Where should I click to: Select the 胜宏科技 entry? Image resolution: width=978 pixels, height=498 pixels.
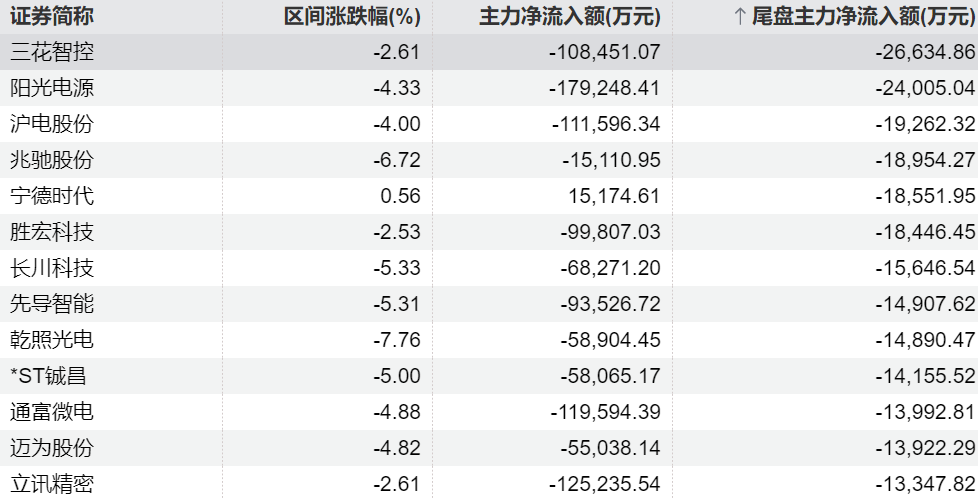click(52, 232)
